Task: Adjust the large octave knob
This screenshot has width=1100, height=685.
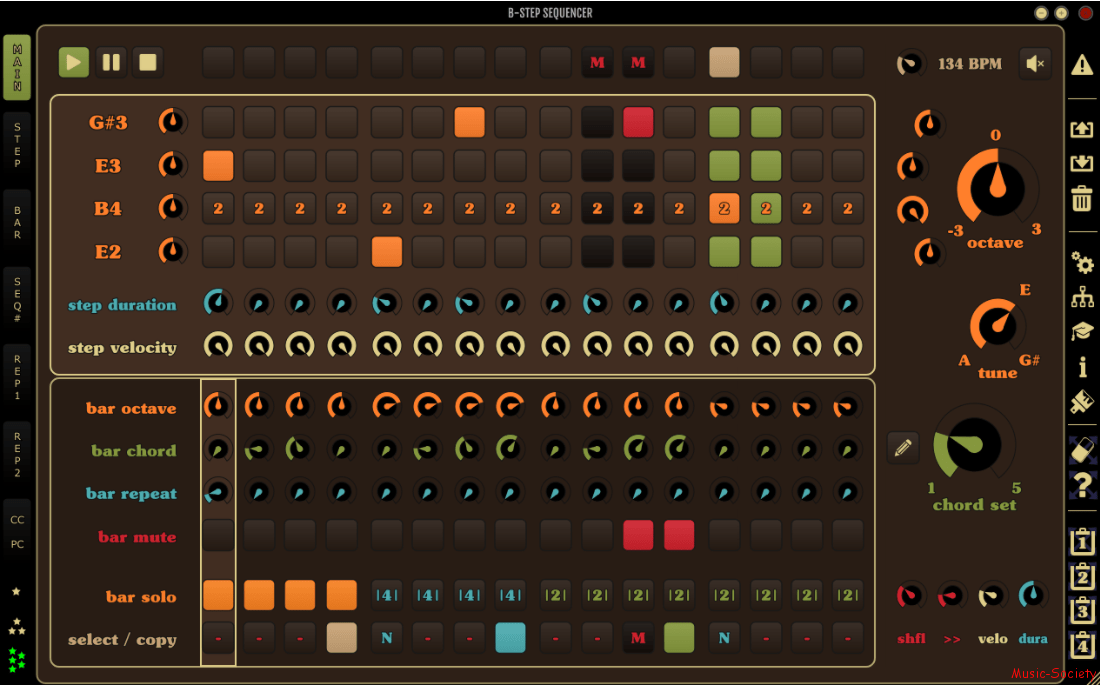Action: pyautogui.click(x=996, y=187)
